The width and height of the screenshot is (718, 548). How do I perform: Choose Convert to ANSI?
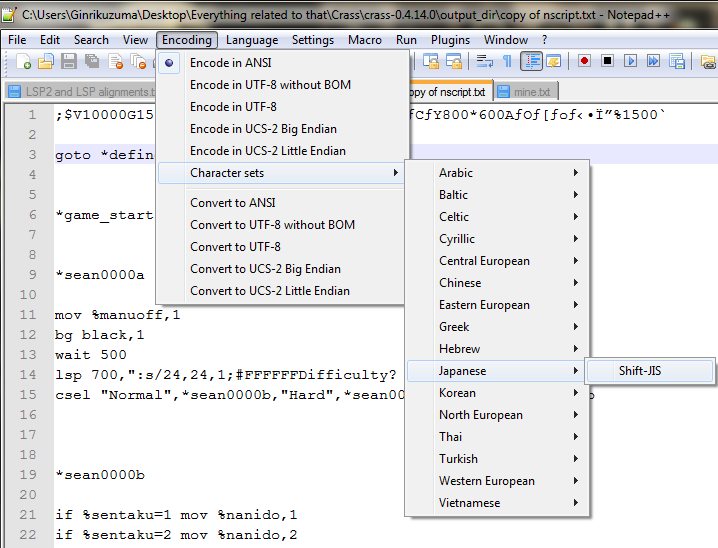[281, 203]
